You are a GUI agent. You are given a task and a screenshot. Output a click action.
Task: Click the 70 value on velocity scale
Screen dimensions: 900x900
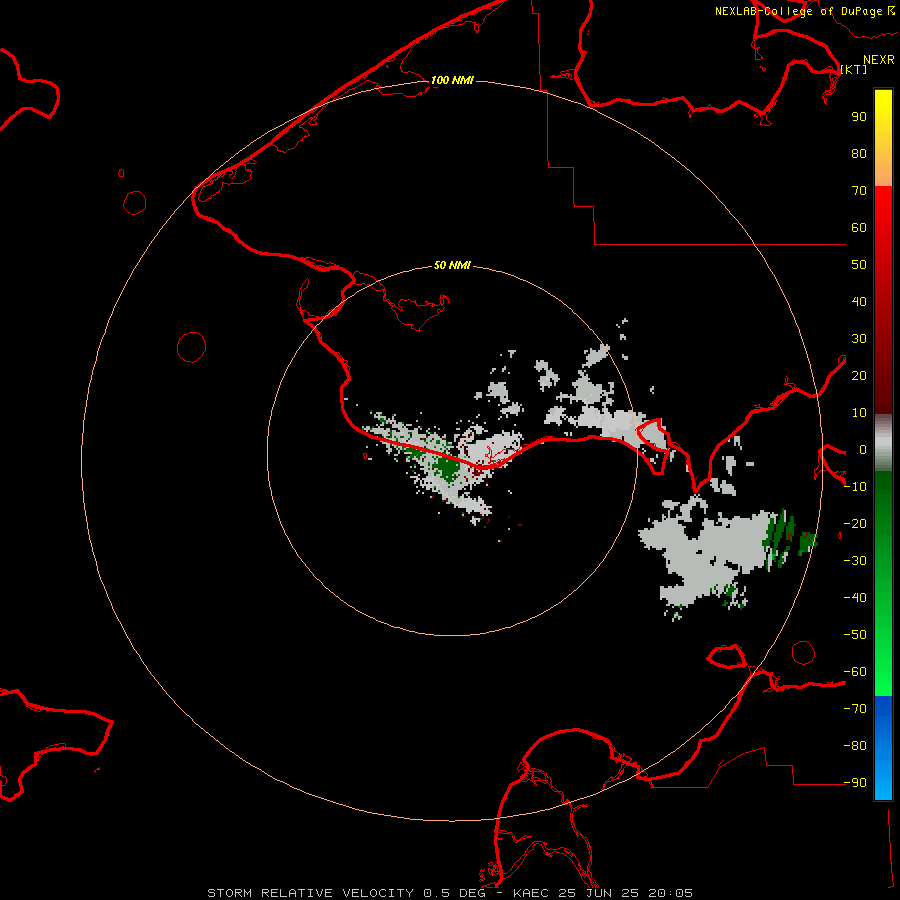pos(859,191)
